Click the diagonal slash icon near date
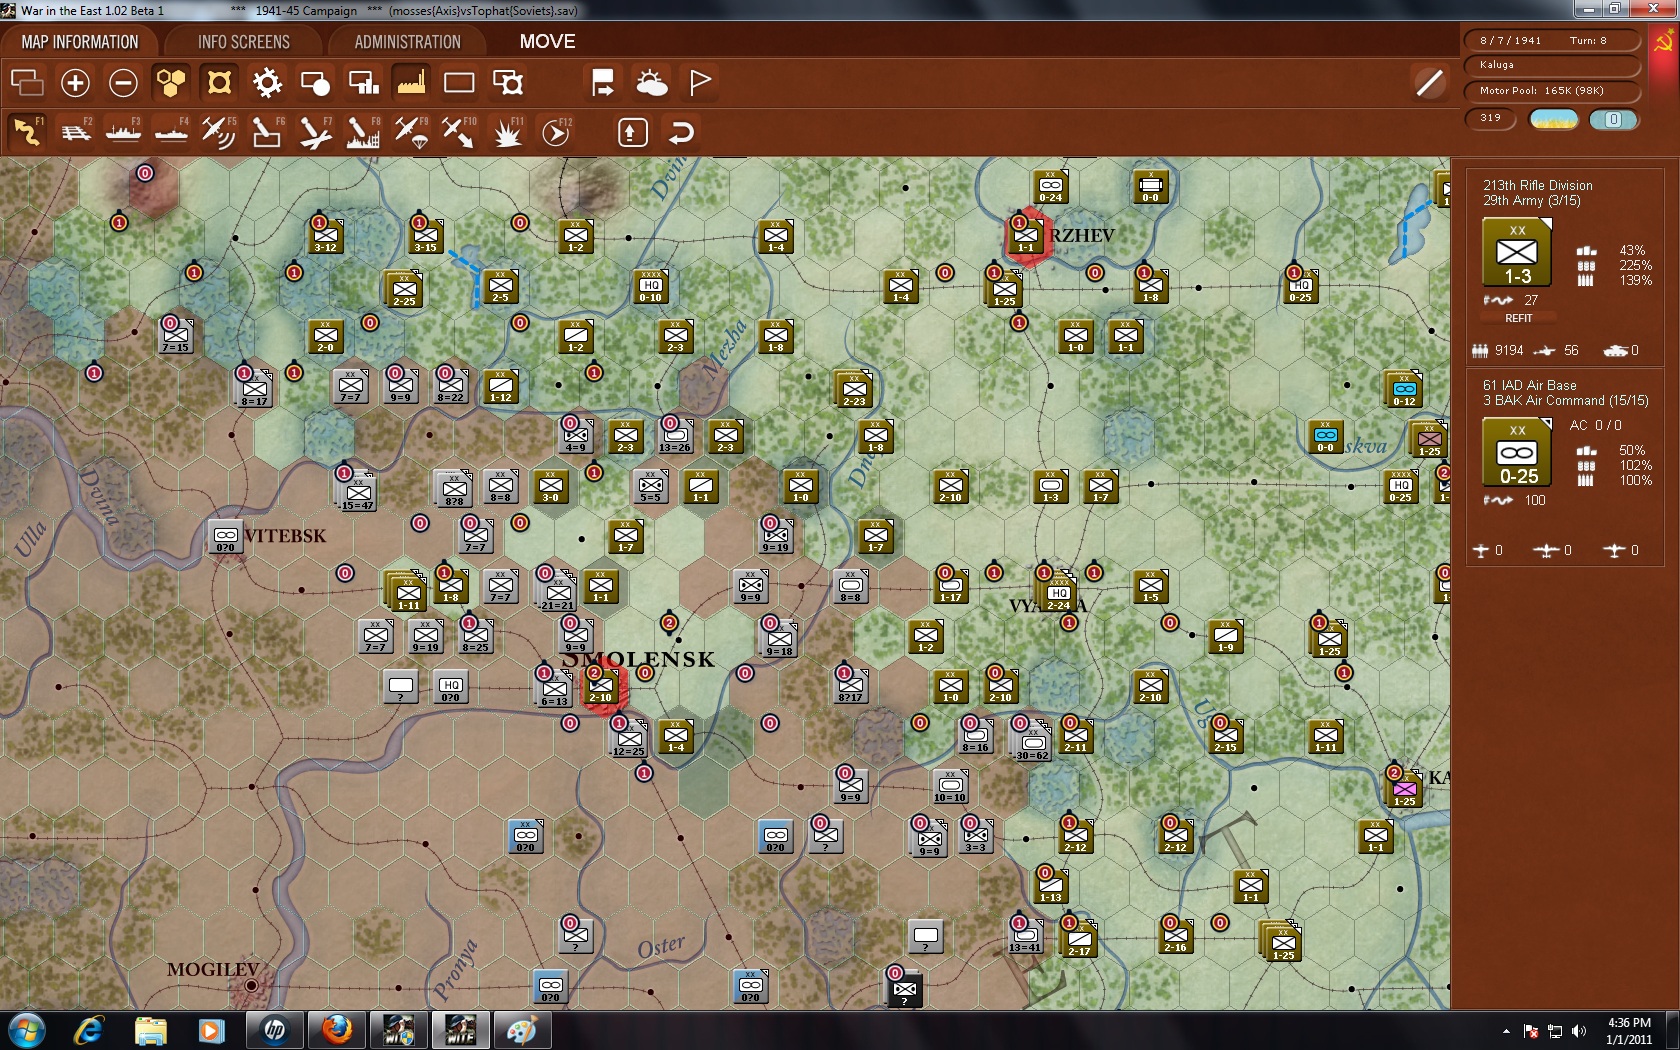1680x1050 pixels. click(x=1430, y=82)
